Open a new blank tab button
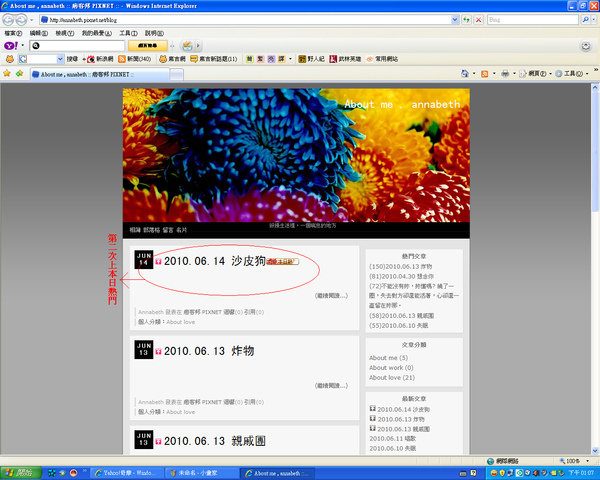Screen dimensions: 600x480 [x=176, y=75]
